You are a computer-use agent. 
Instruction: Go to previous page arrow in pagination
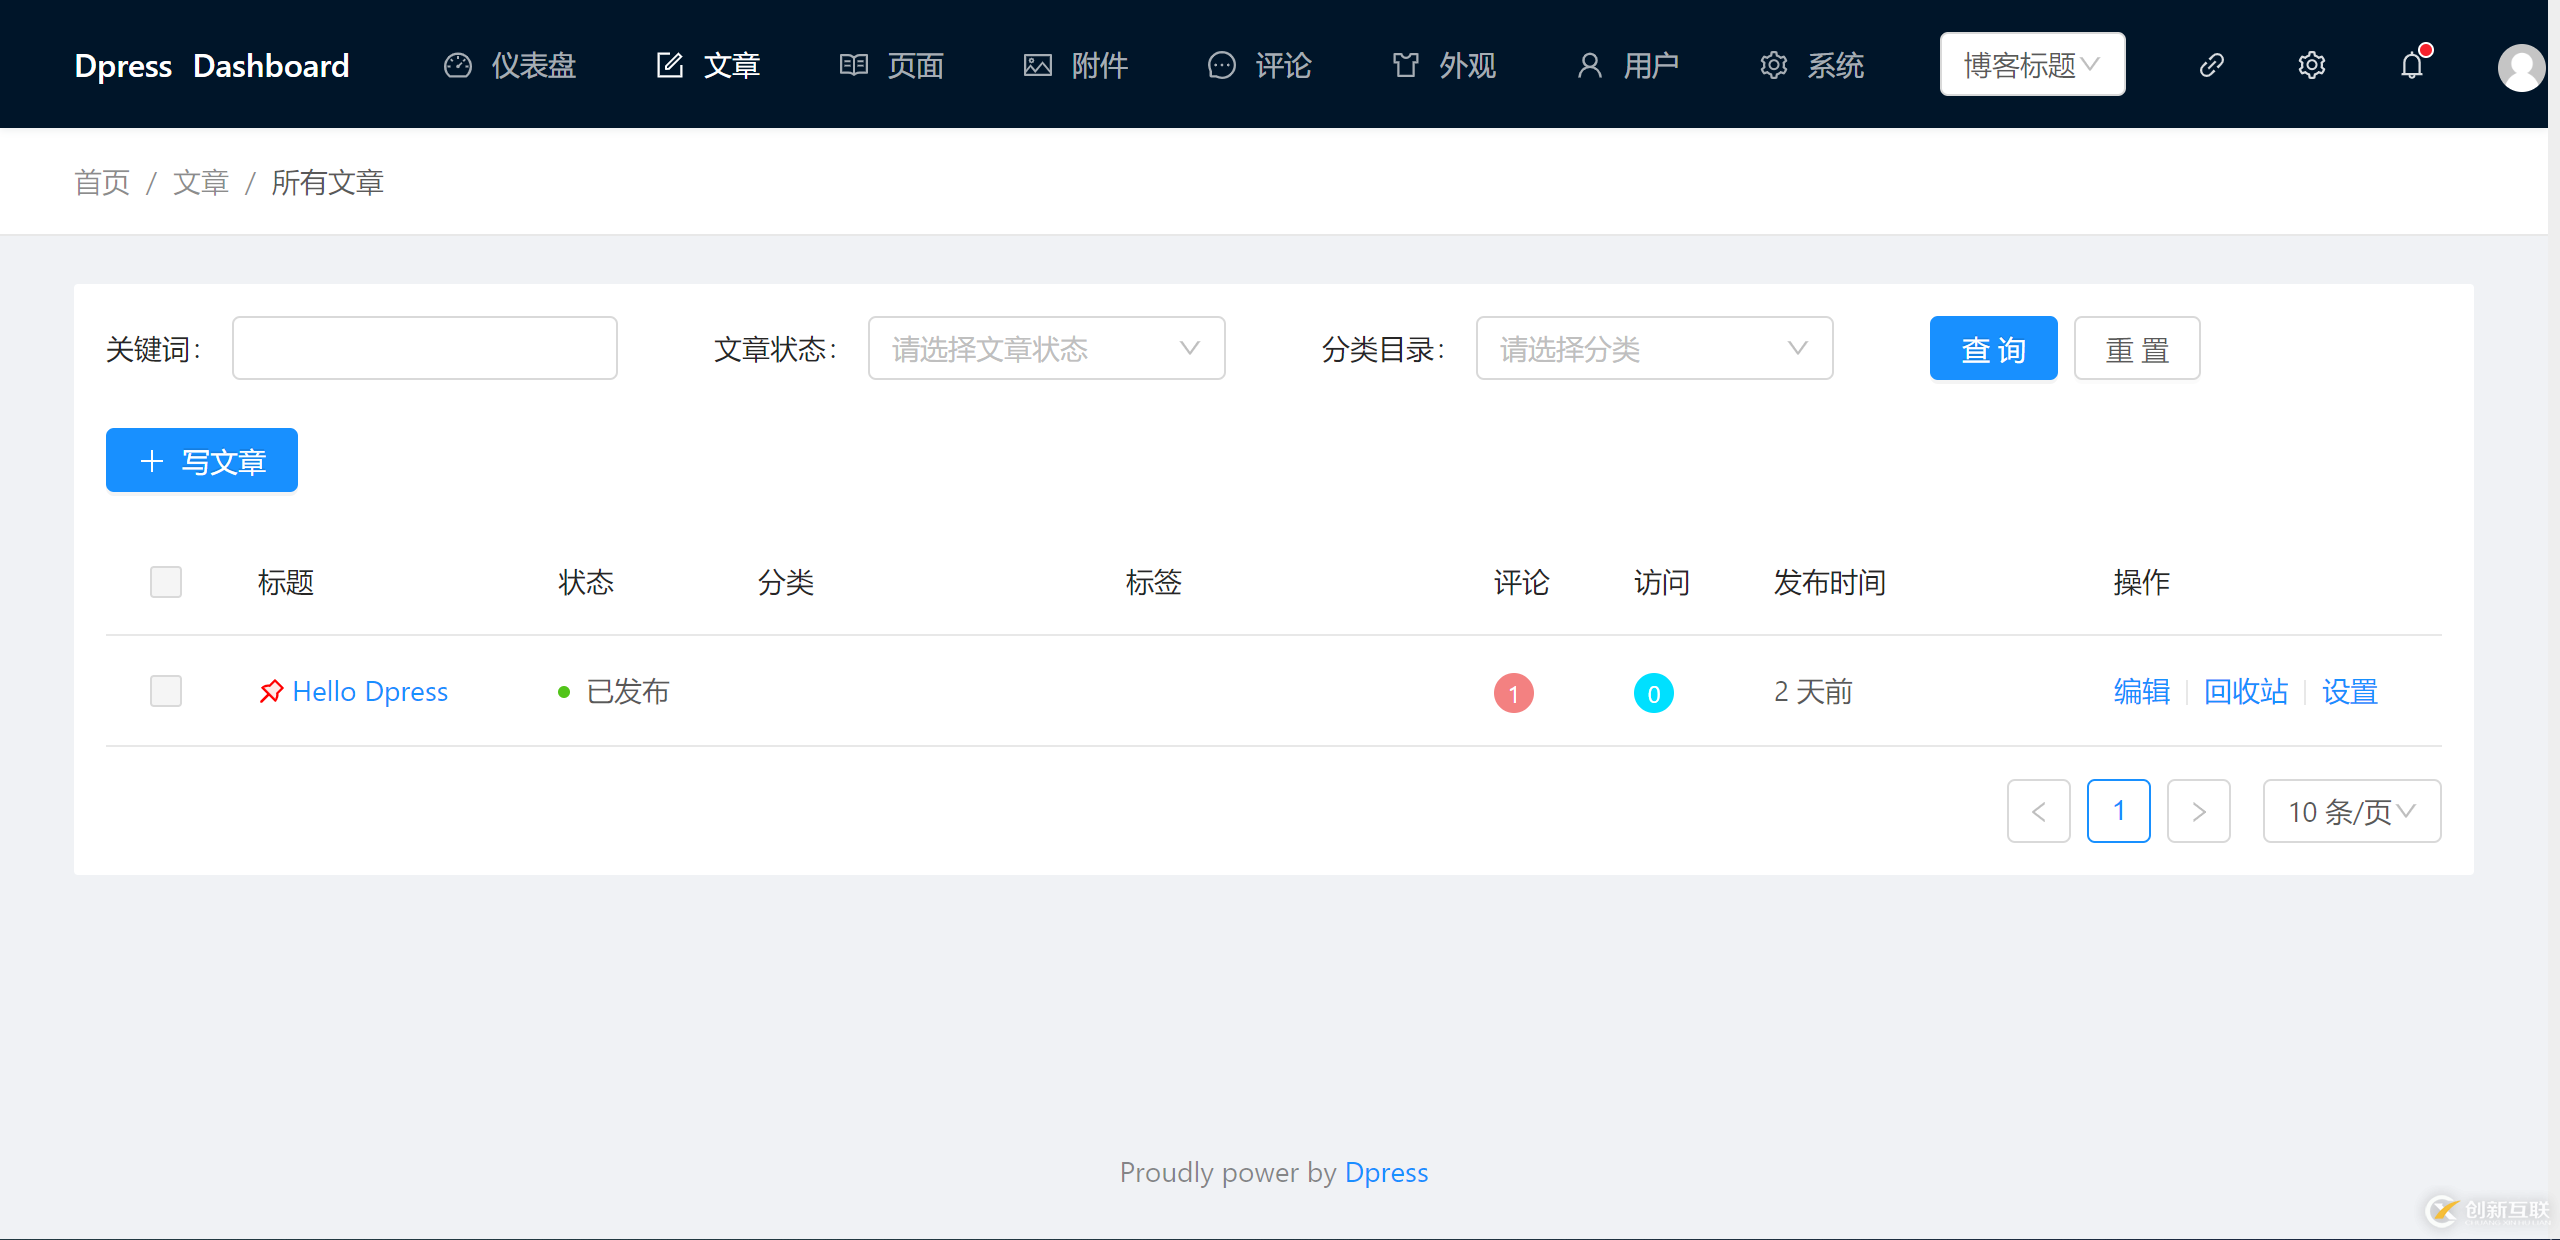coord(2038,811)
